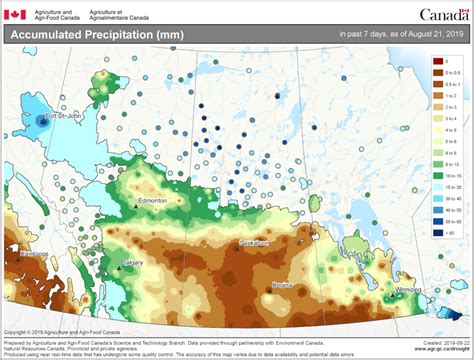
Task: Select the 50 to 60 legend swatch
Action: (x=438, y=222)
